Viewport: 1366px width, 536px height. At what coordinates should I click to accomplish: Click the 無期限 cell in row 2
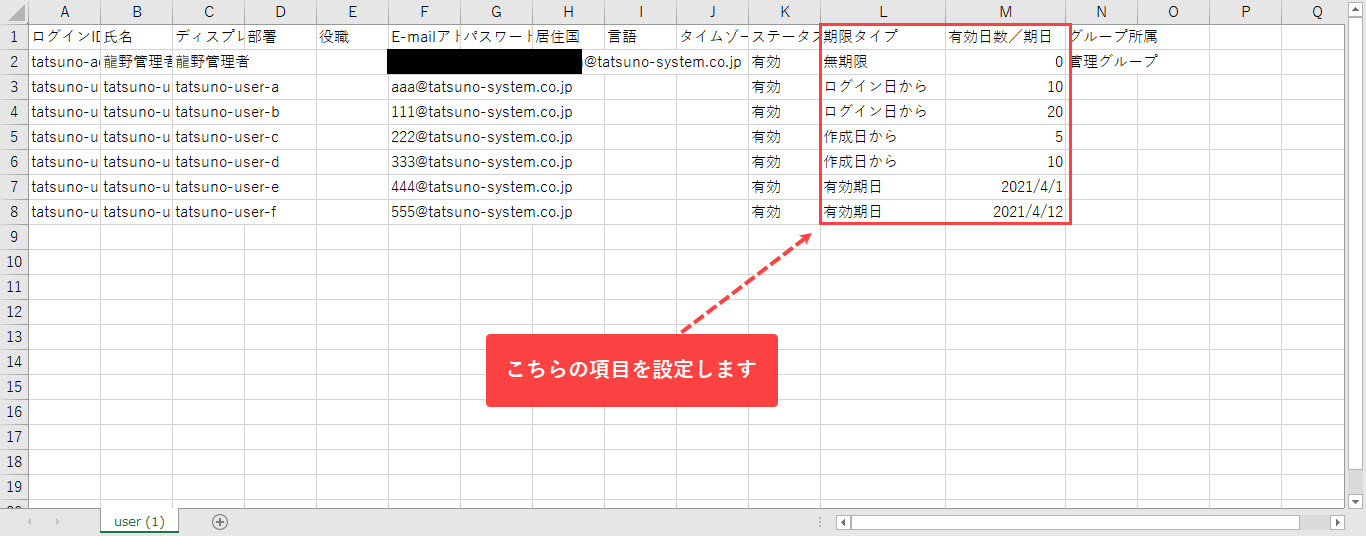click(x=882, y=62)
